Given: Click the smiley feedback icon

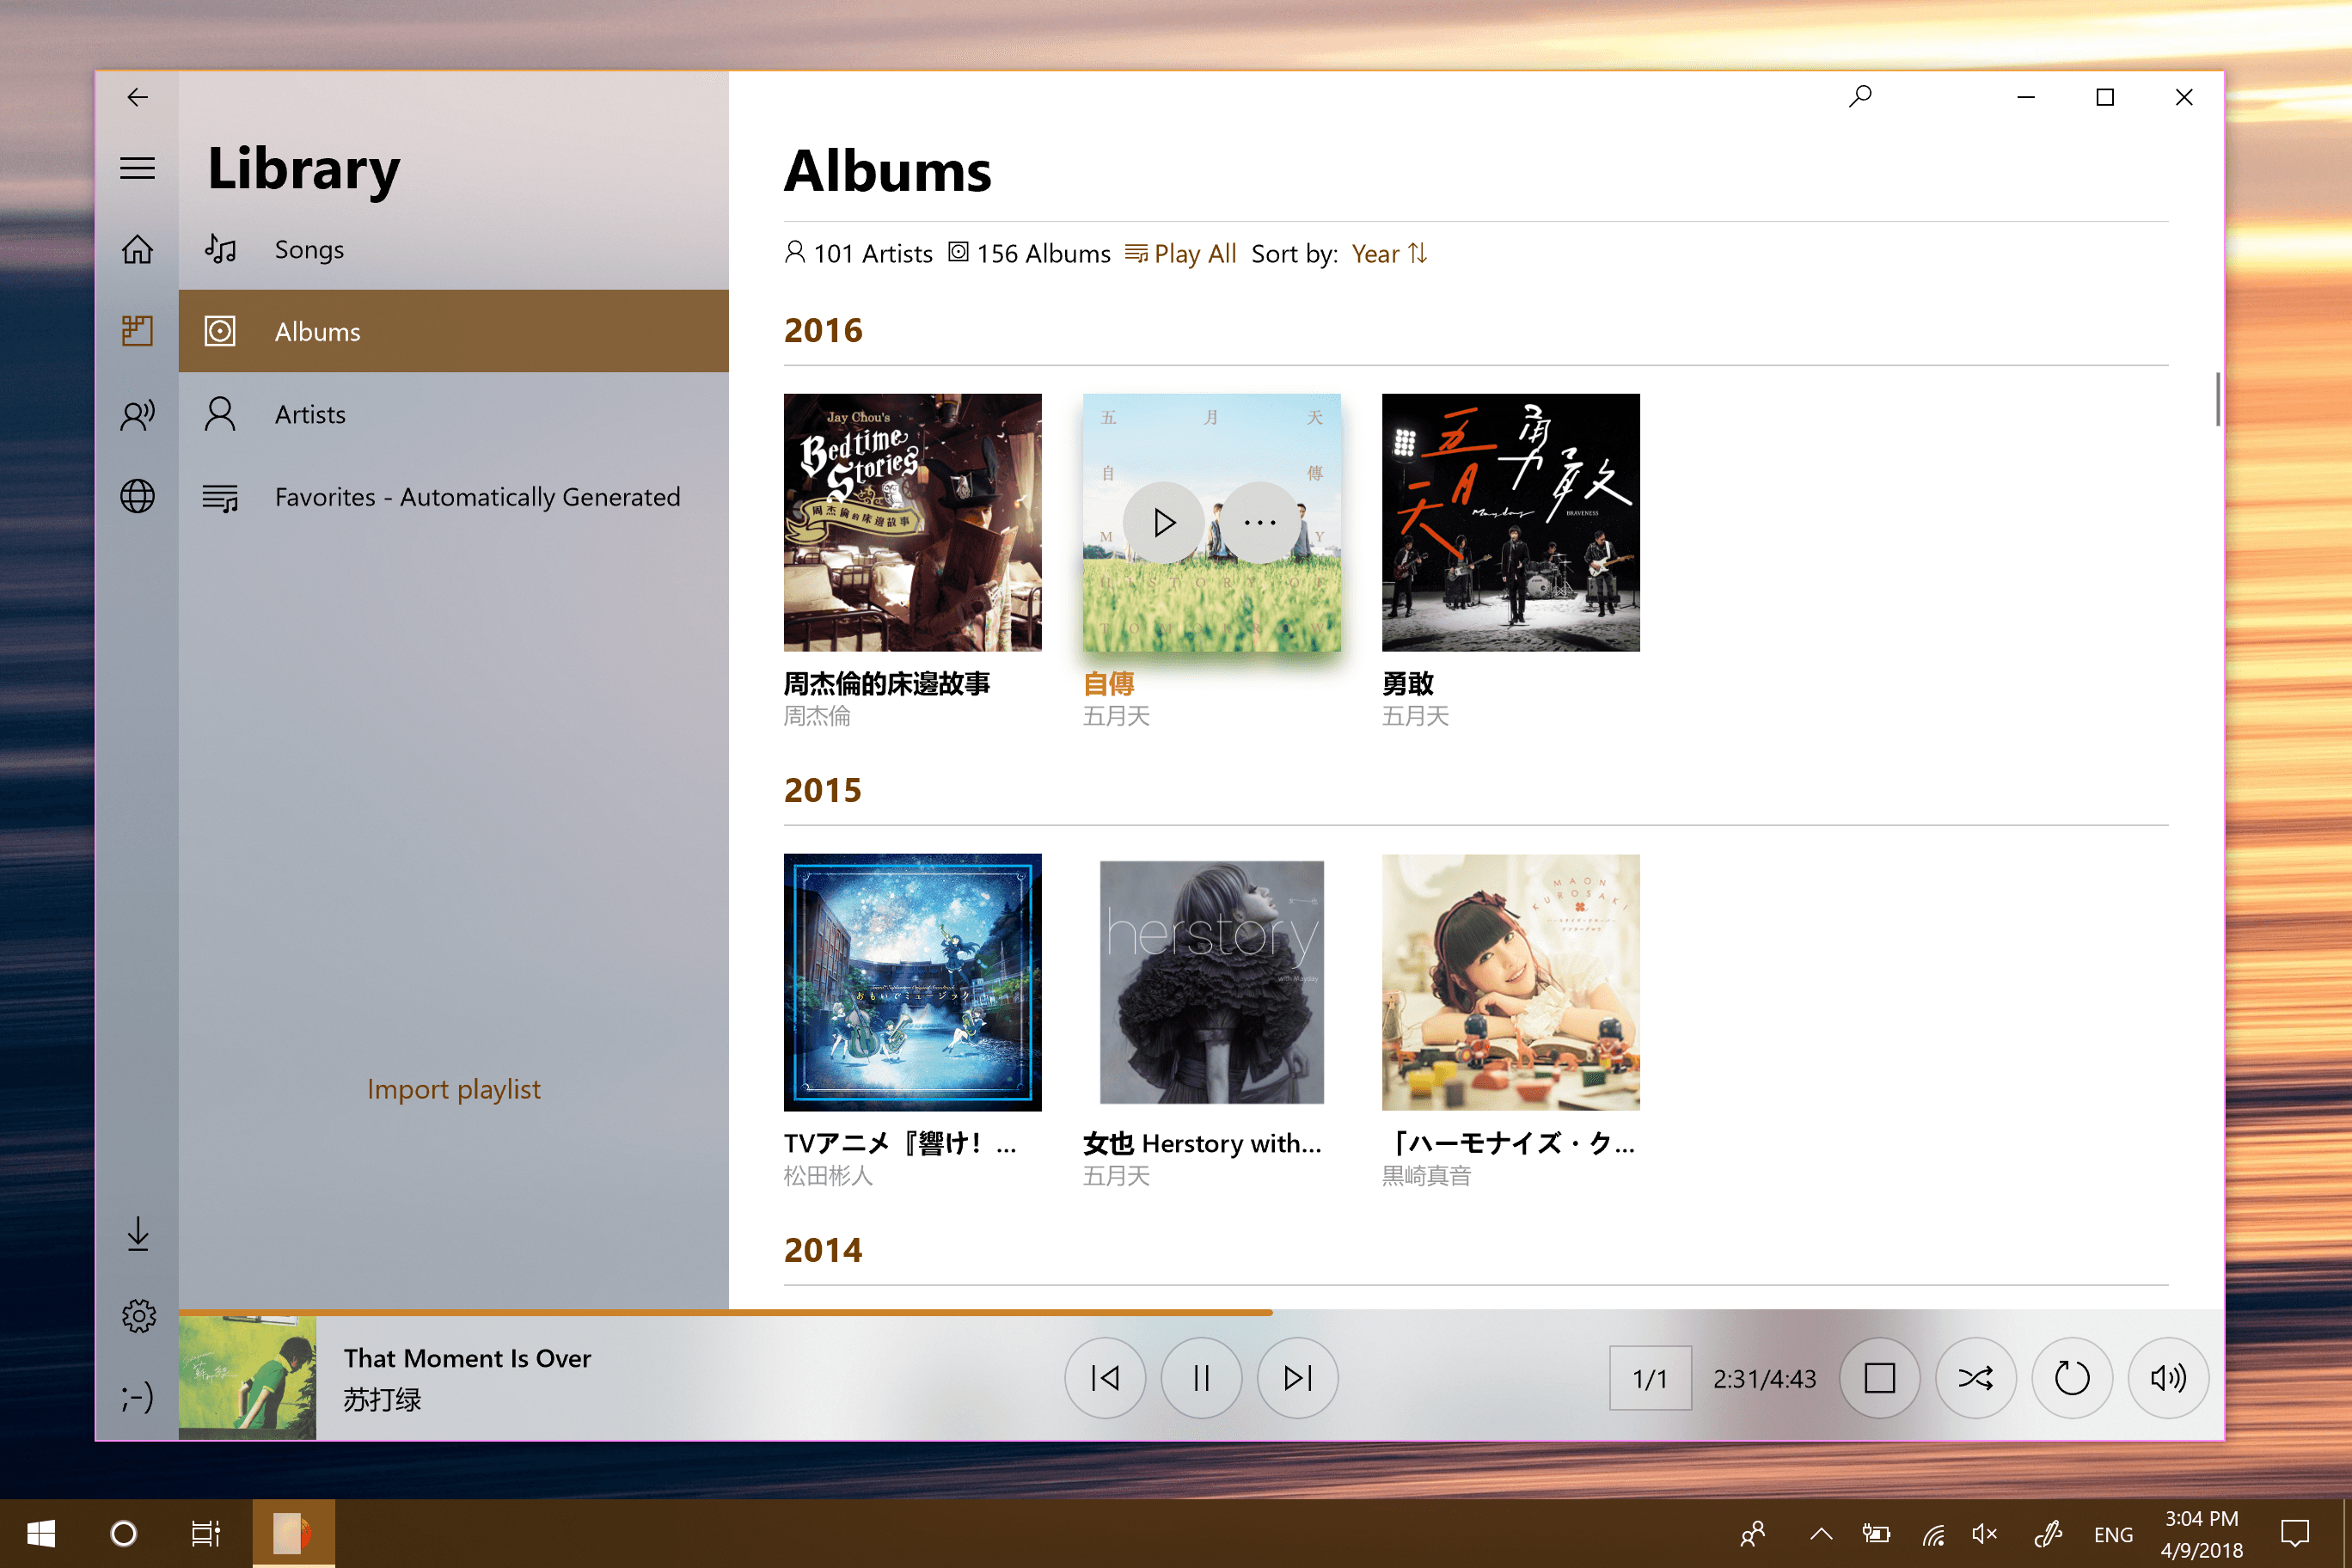Looking at the screenshot, I should pos(137,1397).
